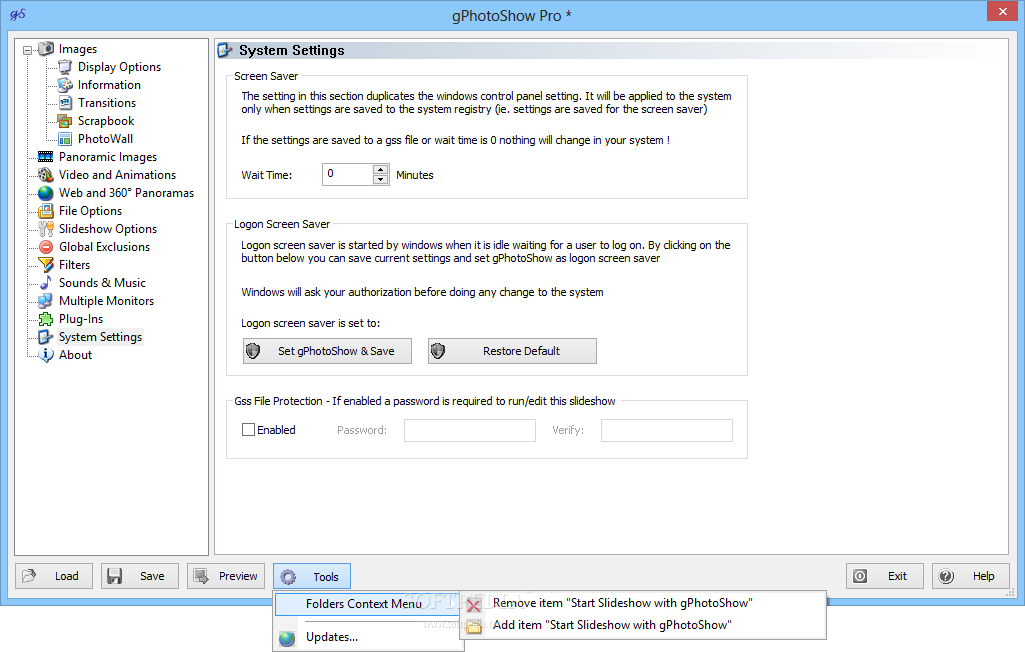The height and width of the screenshot is (652, 1025).
Task: Click the Filters funnel icon
Action: pyautogui.click(x=46, y=265)
